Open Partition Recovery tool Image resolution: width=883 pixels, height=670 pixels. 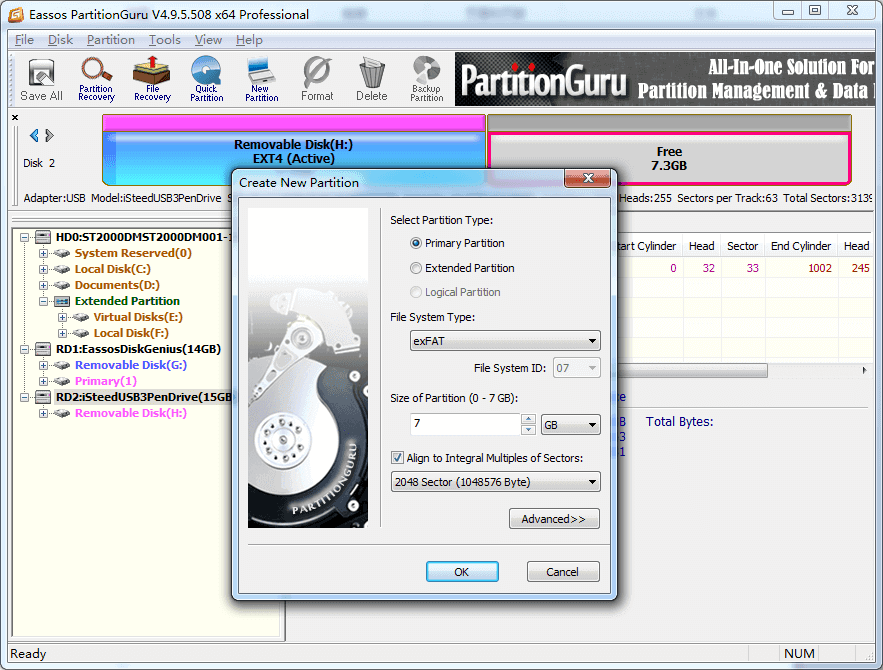96,80
